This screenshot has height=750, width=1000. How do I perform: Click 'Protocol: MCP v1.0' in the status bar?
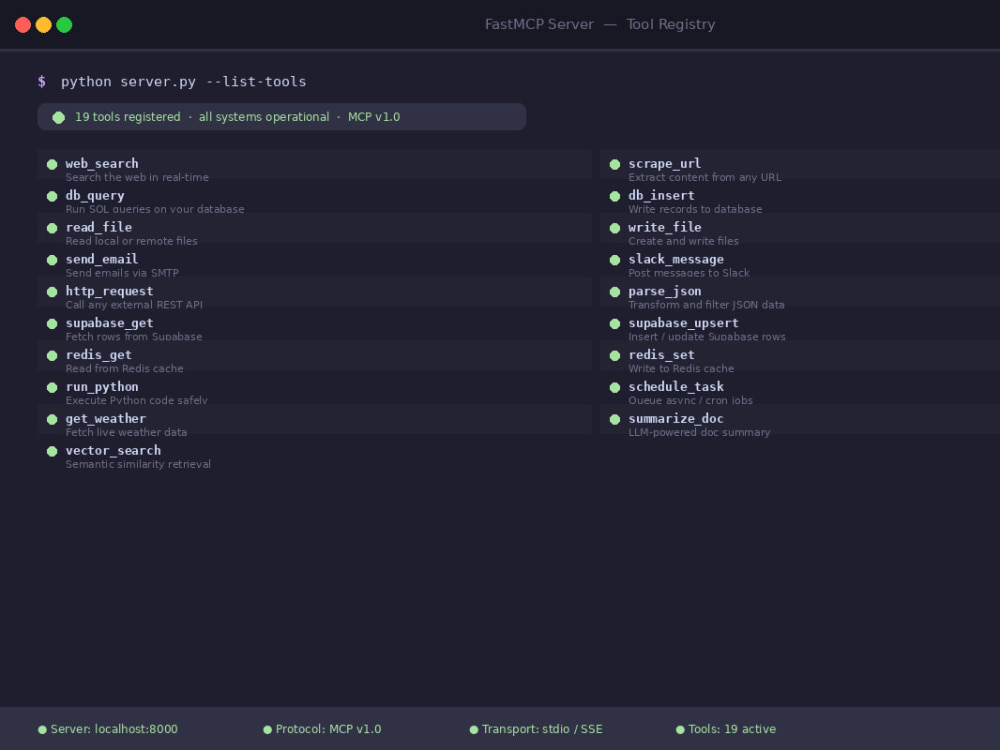[328, 730]
